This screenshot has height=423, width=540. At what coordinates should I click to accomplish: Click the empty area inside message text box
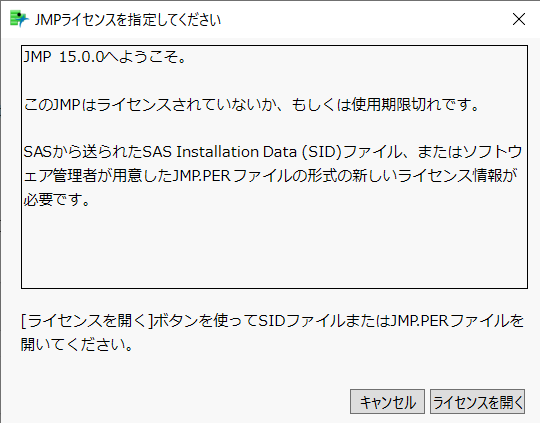click(x=274, y=248)
